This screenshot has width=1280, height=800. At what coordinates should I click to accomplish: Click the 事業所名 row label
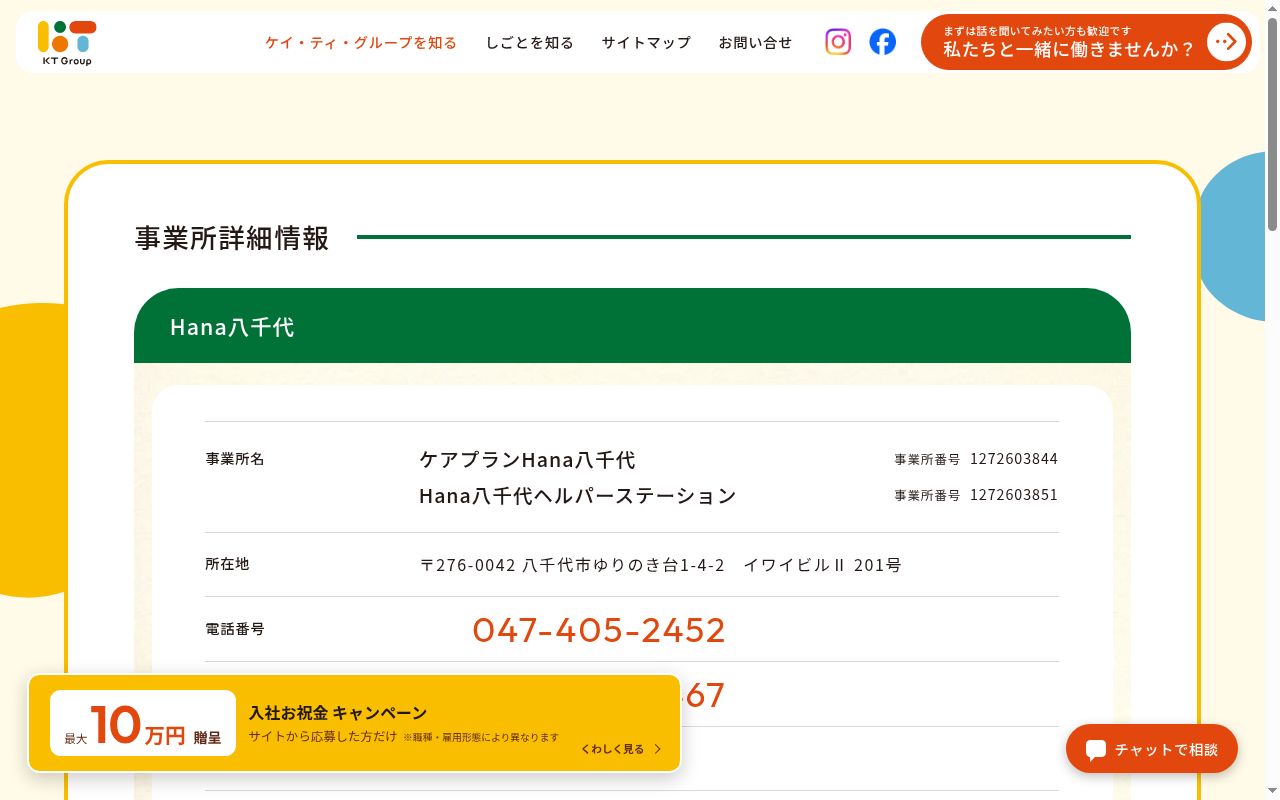click(235, 459)
